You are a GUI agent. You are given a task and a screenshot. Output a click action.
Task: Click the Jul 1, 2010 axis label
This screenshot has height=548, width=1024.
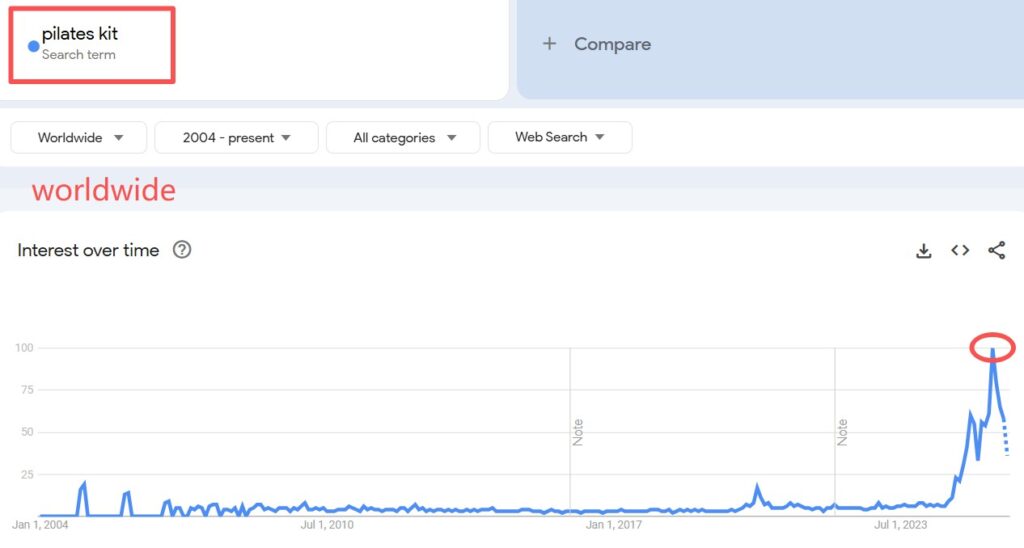[x=328, y=524]
